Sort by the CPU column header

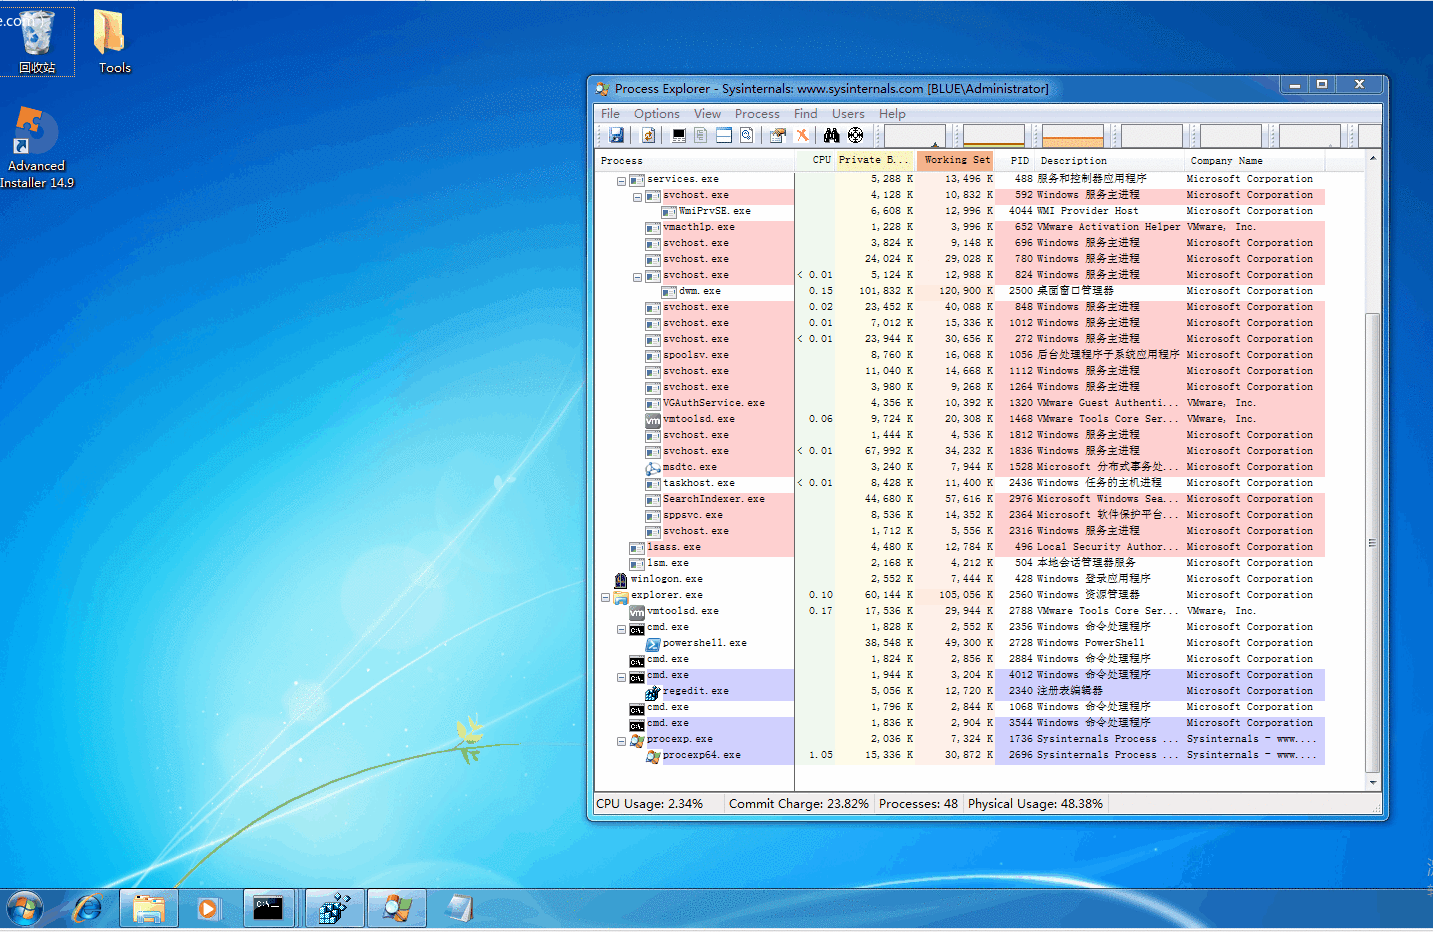tap(815, 160)
